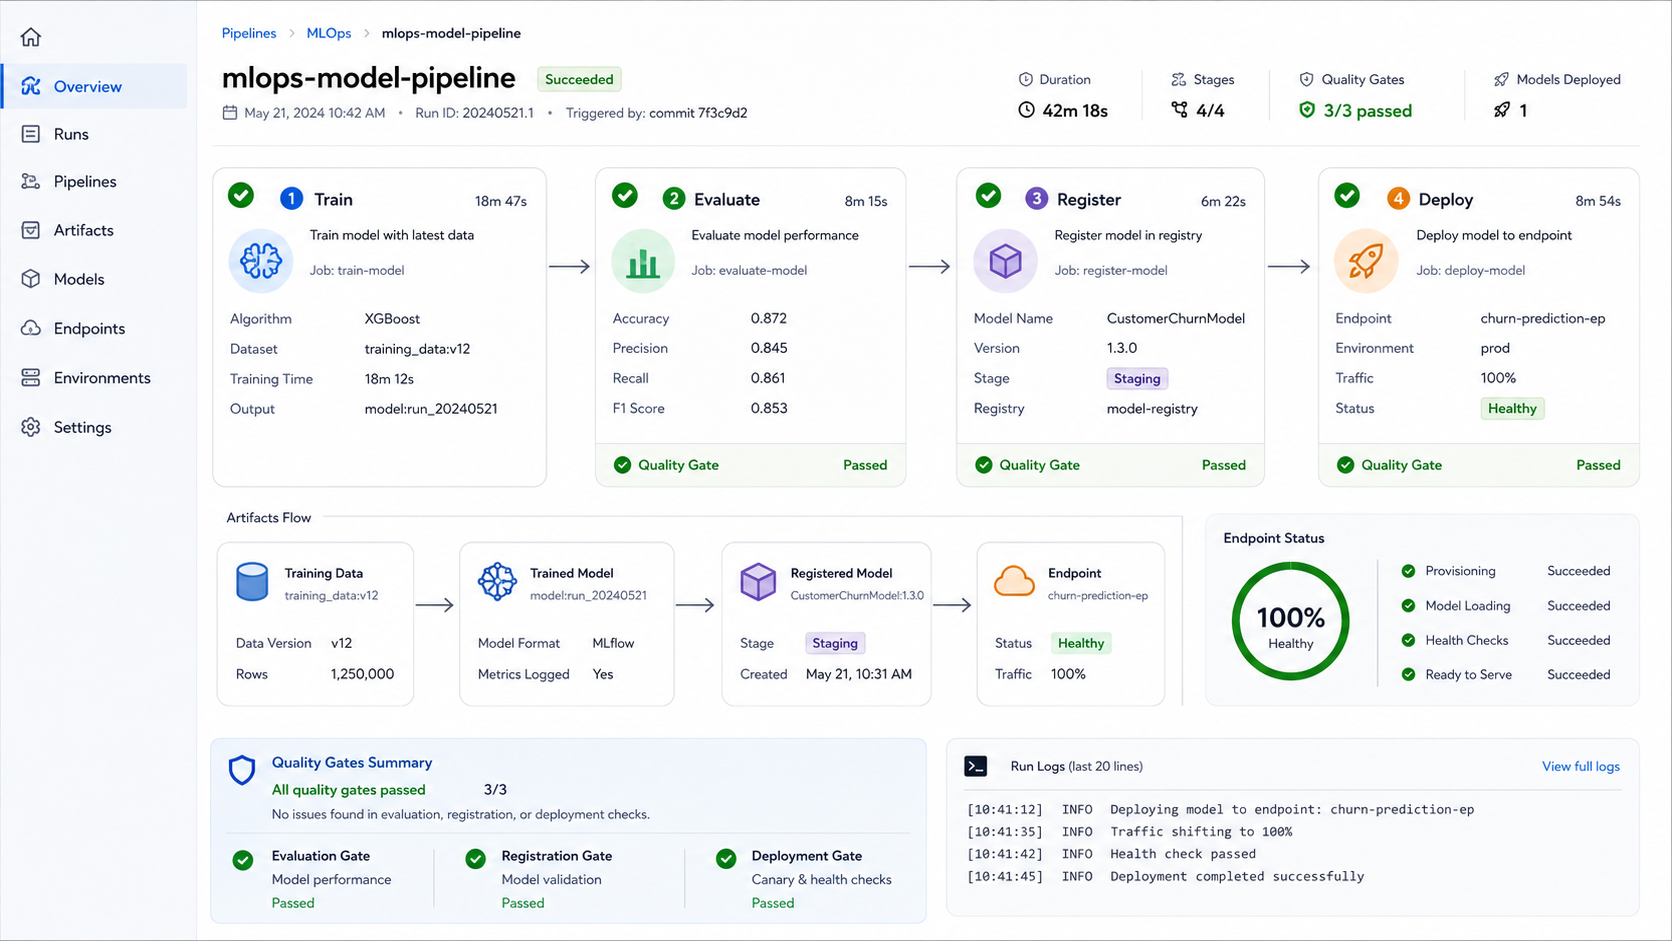Click Deploy stage Quality Gate check icon
Screen dimensions: 1672x941
[1346, 465]
